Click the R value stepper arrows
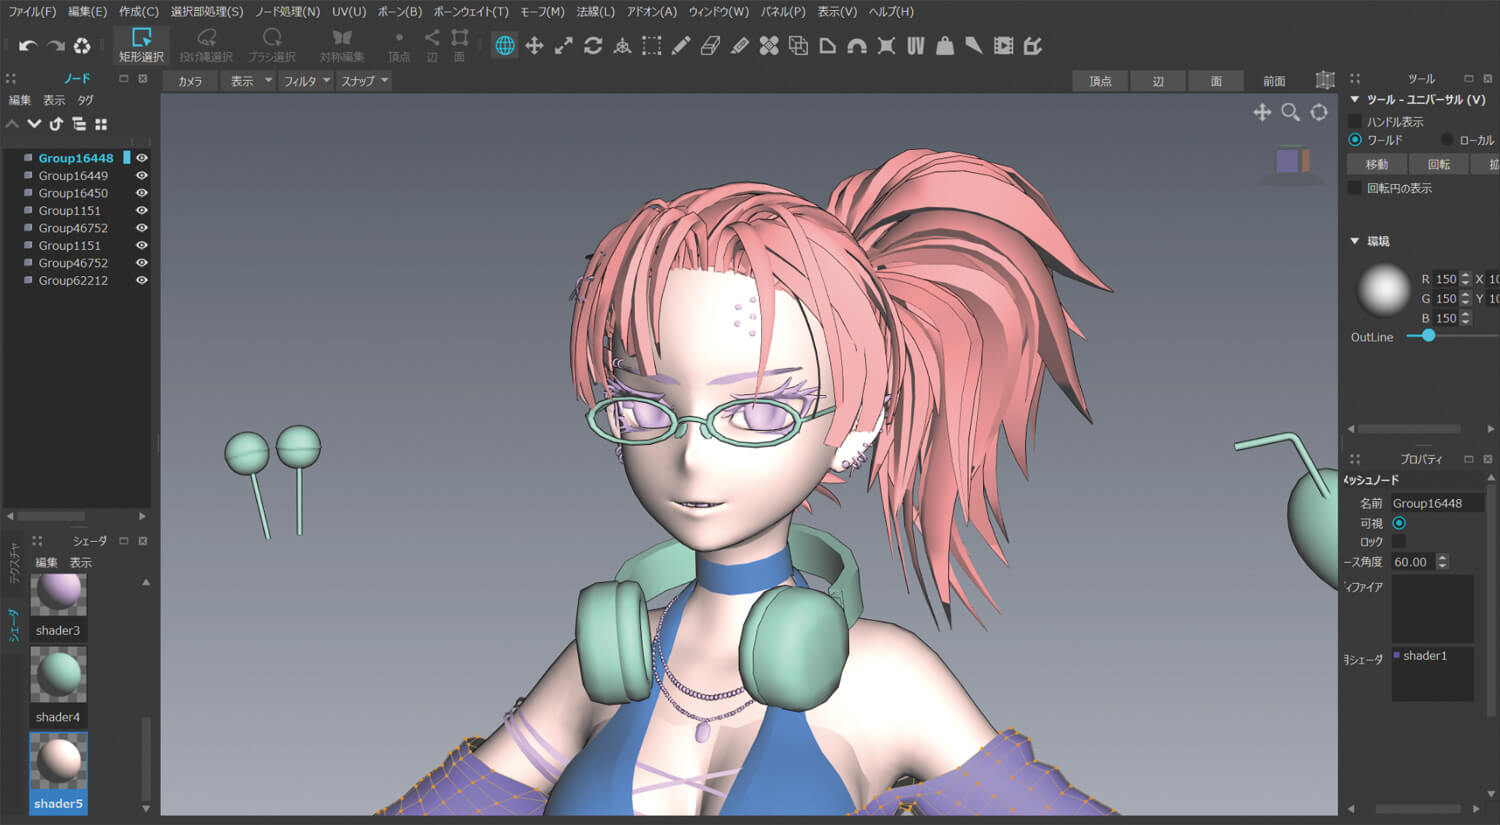 (x=1465, y=279)
